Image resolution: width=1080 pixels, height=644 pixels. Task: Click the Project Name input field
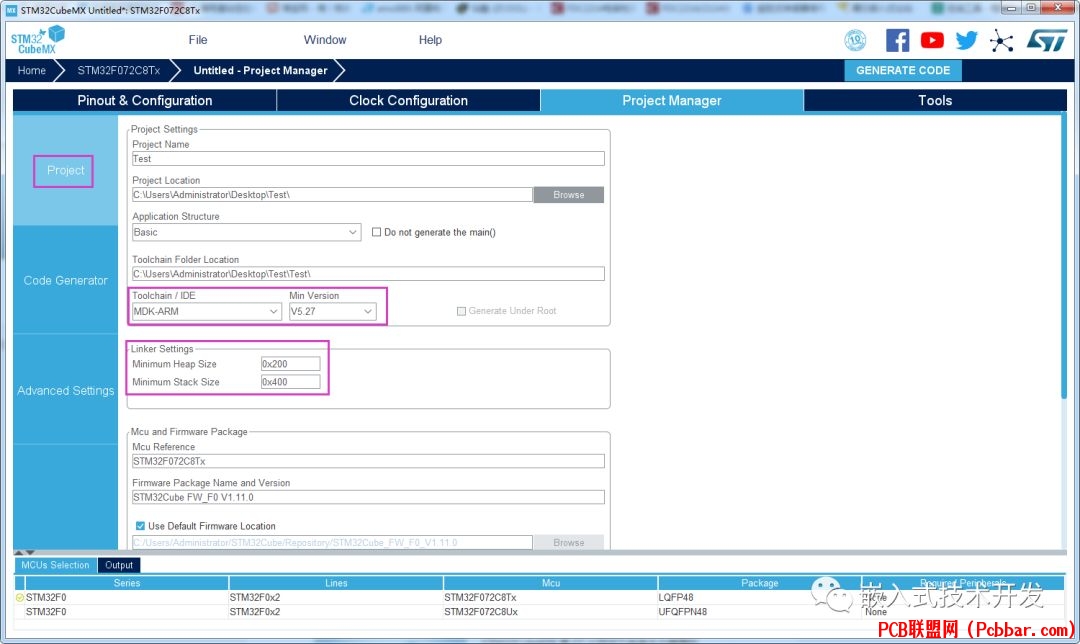click(368, 158)
